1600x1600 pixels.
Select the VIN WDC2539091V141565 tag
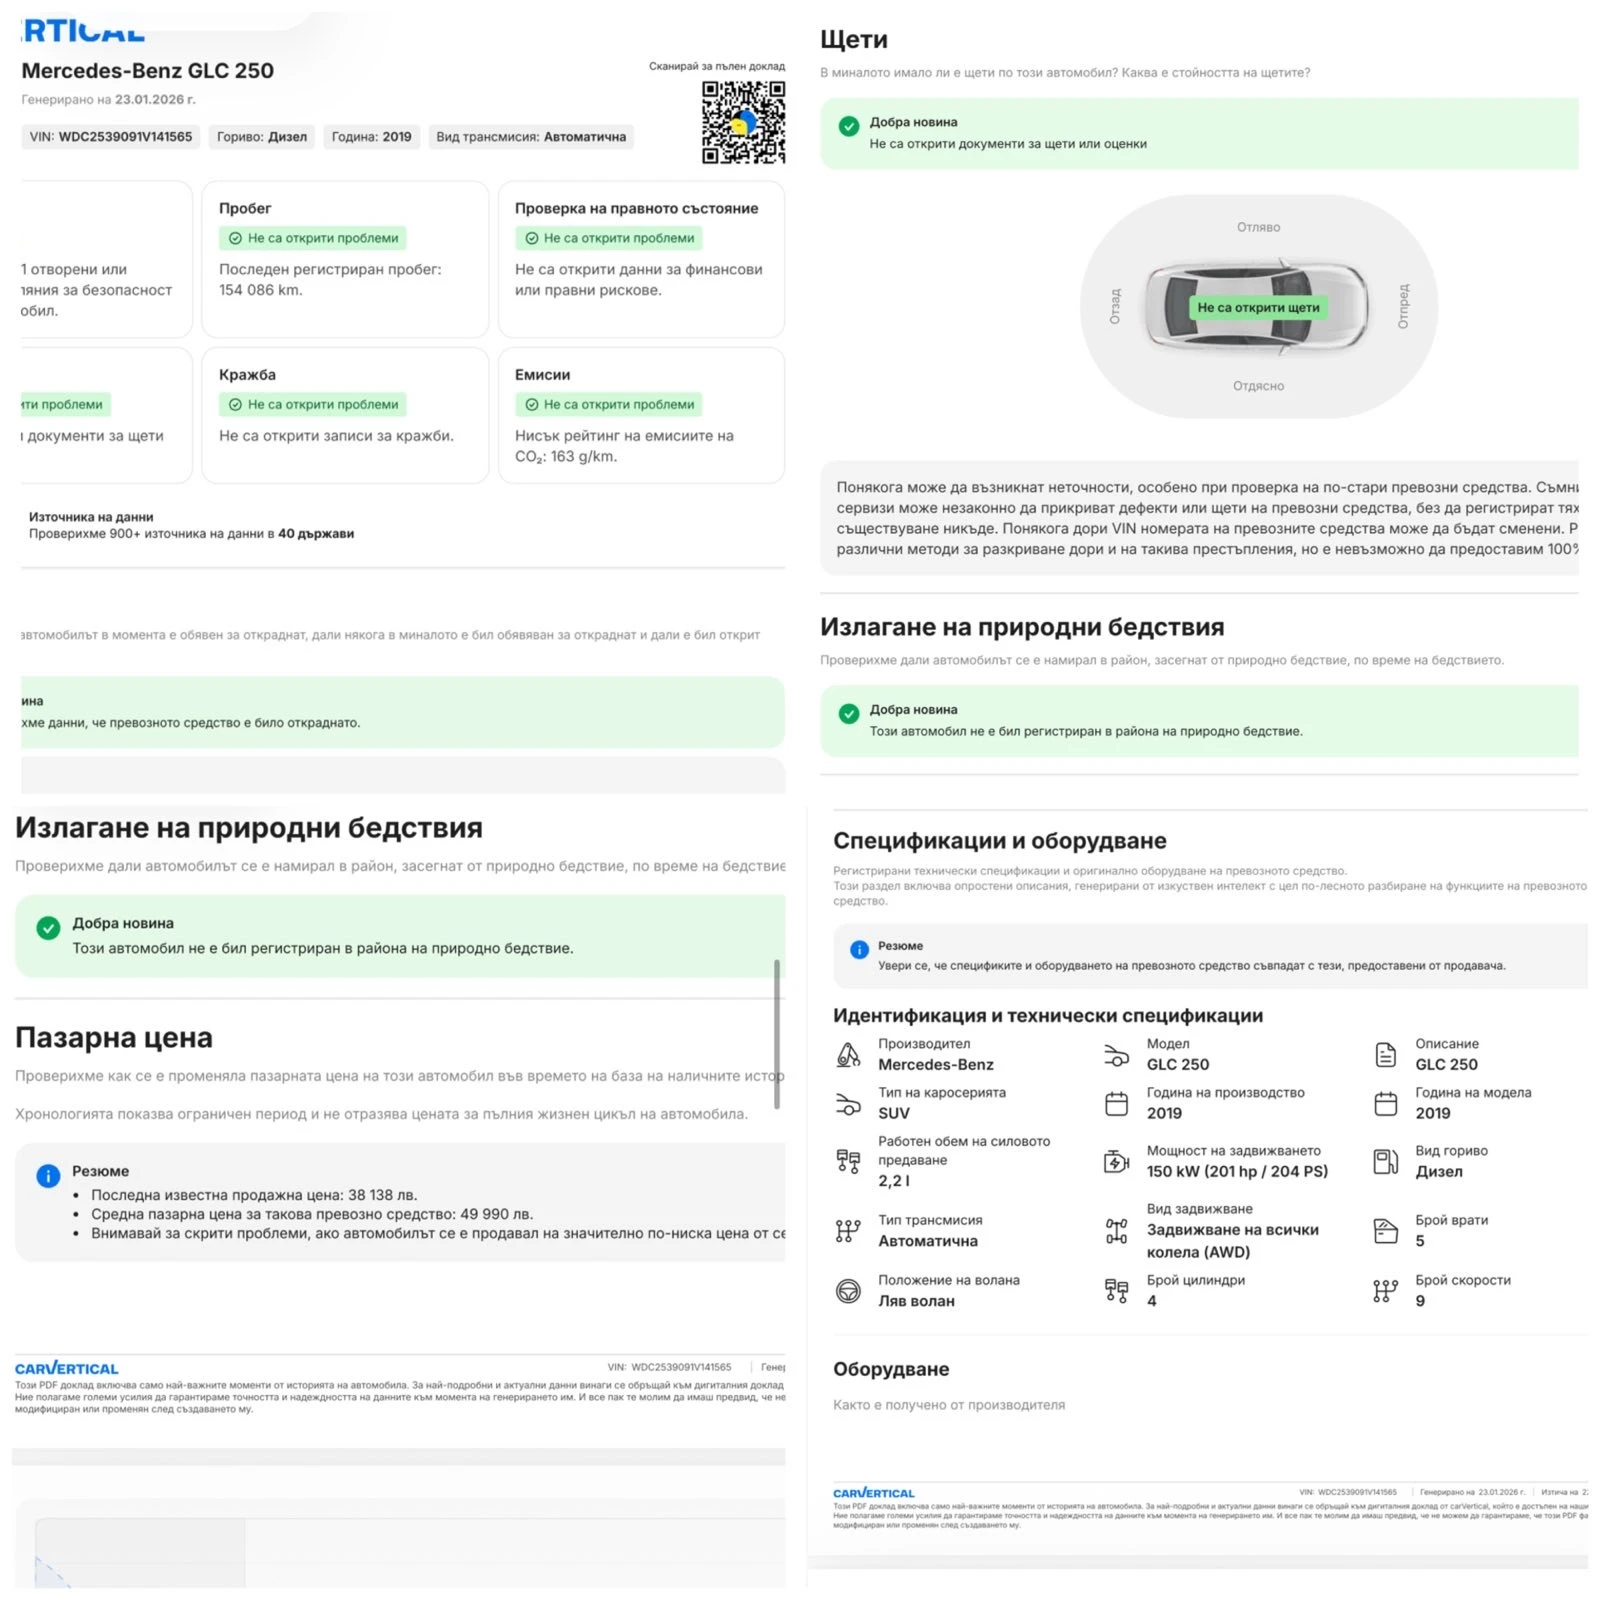pos(111,137)
